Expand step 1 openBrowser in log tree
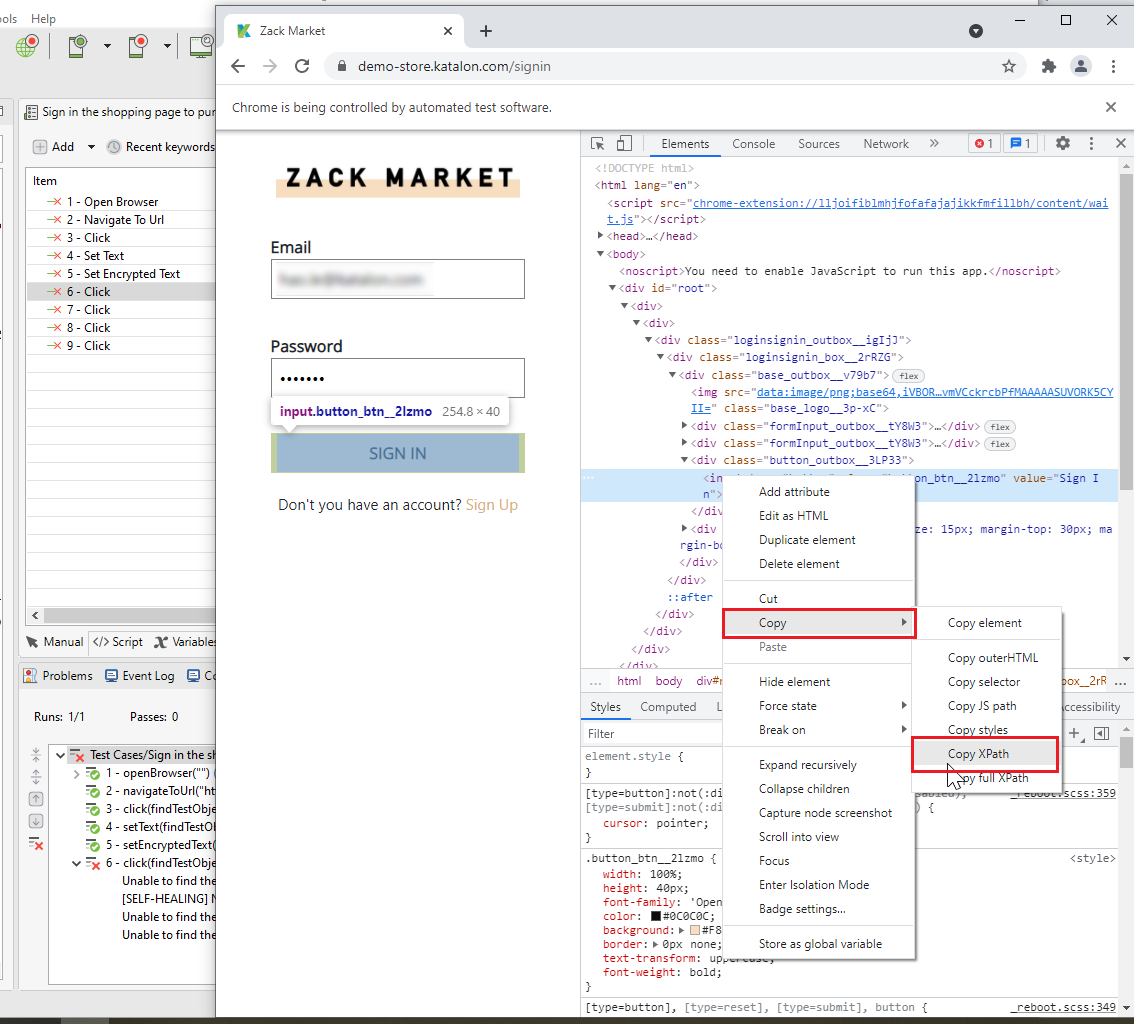This screenshot has height=1024, width=1134. pyautogui.click(x=77, y=773)
